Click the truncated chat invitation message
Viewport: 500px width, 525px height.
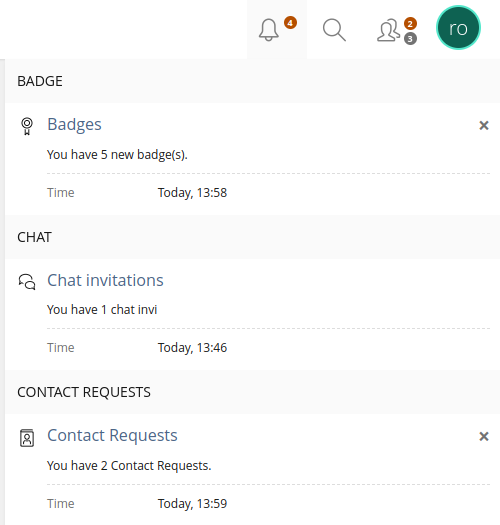[102, 310]
